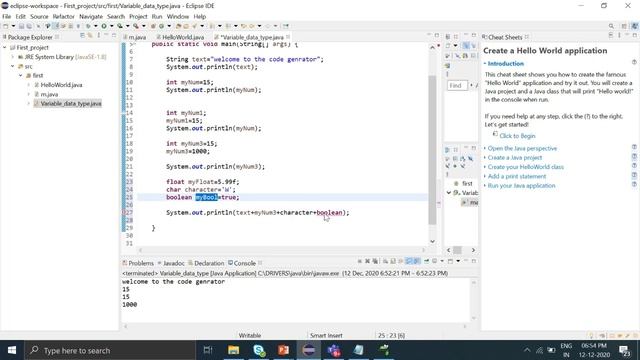Click the External Tools toolbar icon
Screen dimensions: 640x360
[136, 26]
